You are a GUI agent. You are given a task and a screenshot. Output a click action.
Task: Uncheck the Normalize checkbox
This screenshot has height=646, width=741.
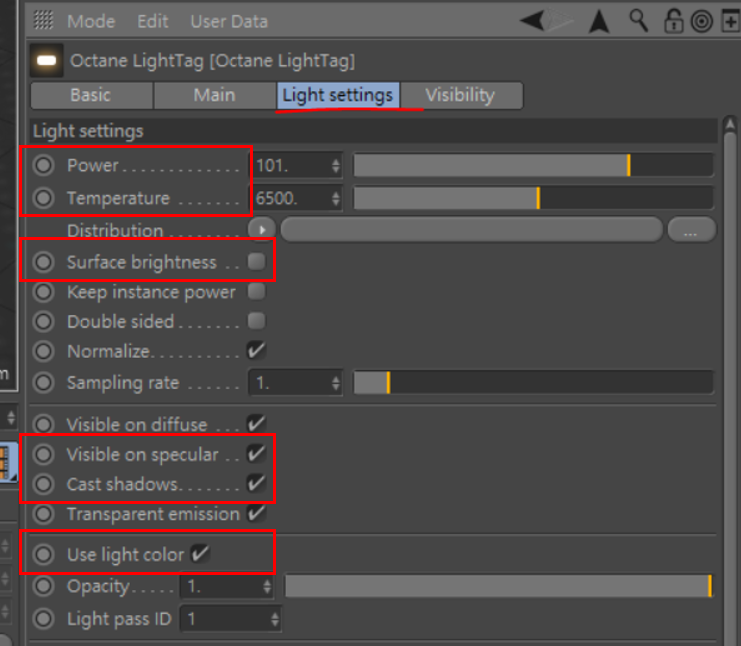tap(257, 351)
